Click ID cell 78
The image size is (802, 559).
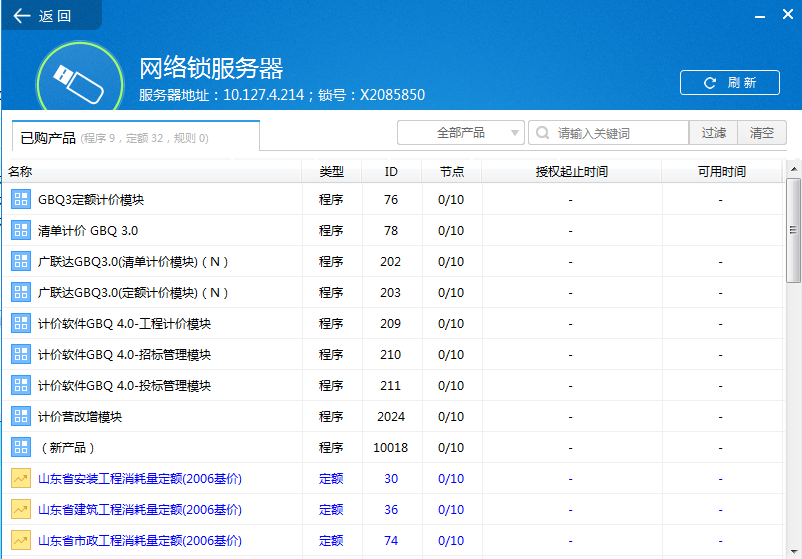391,231
